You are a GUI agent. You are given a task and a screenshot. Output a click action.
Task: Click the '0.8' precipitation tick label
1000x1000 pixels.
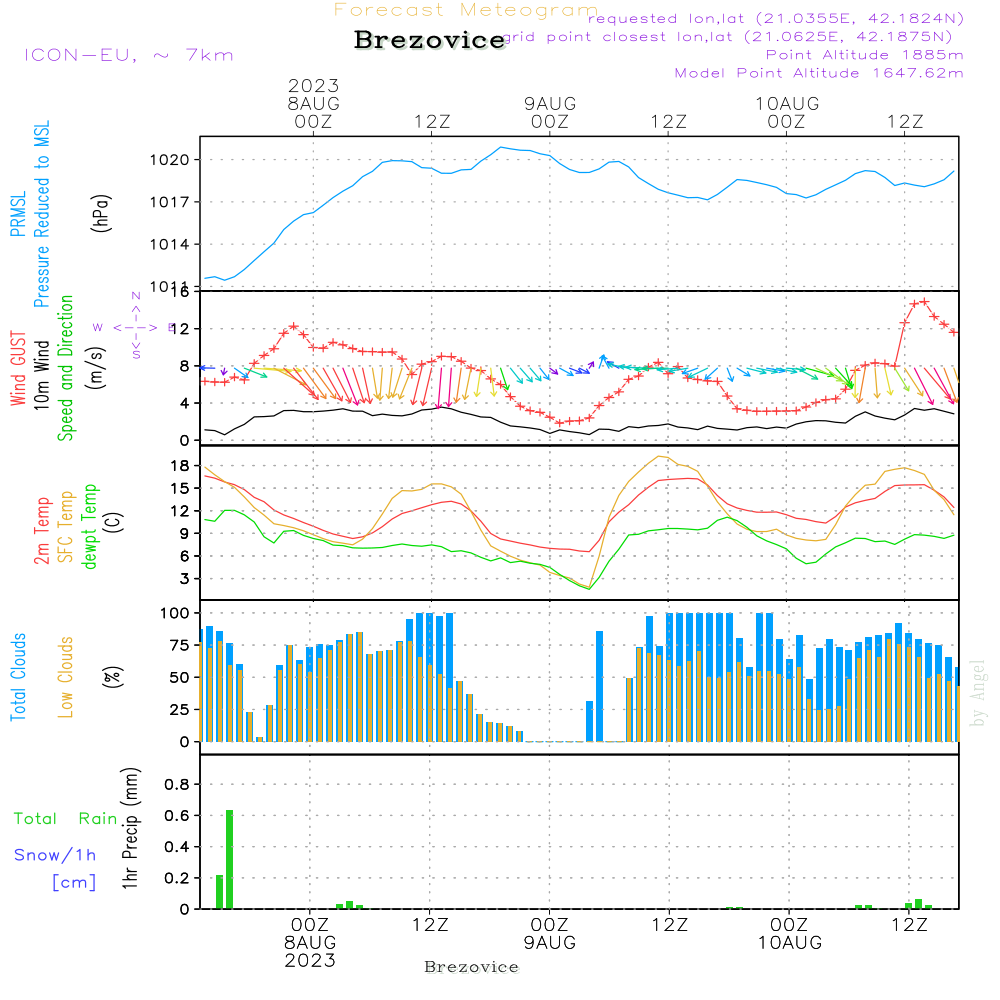click(x=177, y=784)
